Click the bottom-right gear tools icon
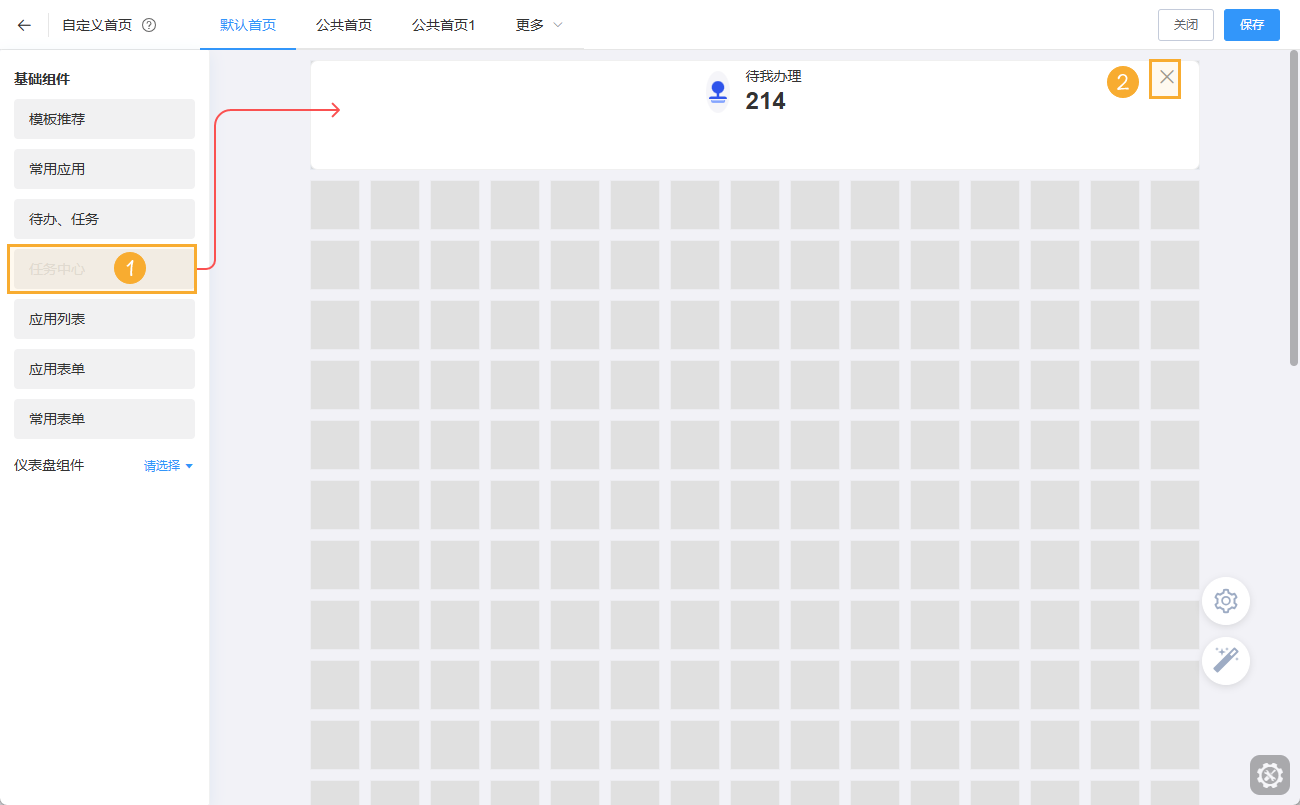Screen dimensions: 1300x805 pos(1269,775)
